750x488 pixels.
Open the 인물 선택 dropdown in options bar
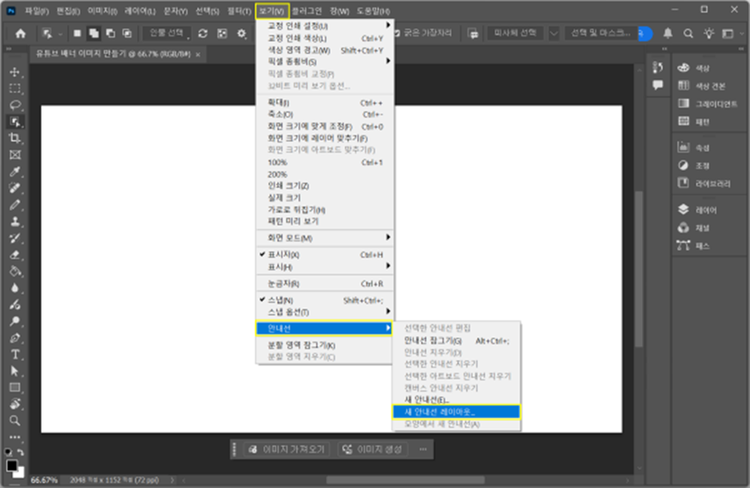(166, 33)
